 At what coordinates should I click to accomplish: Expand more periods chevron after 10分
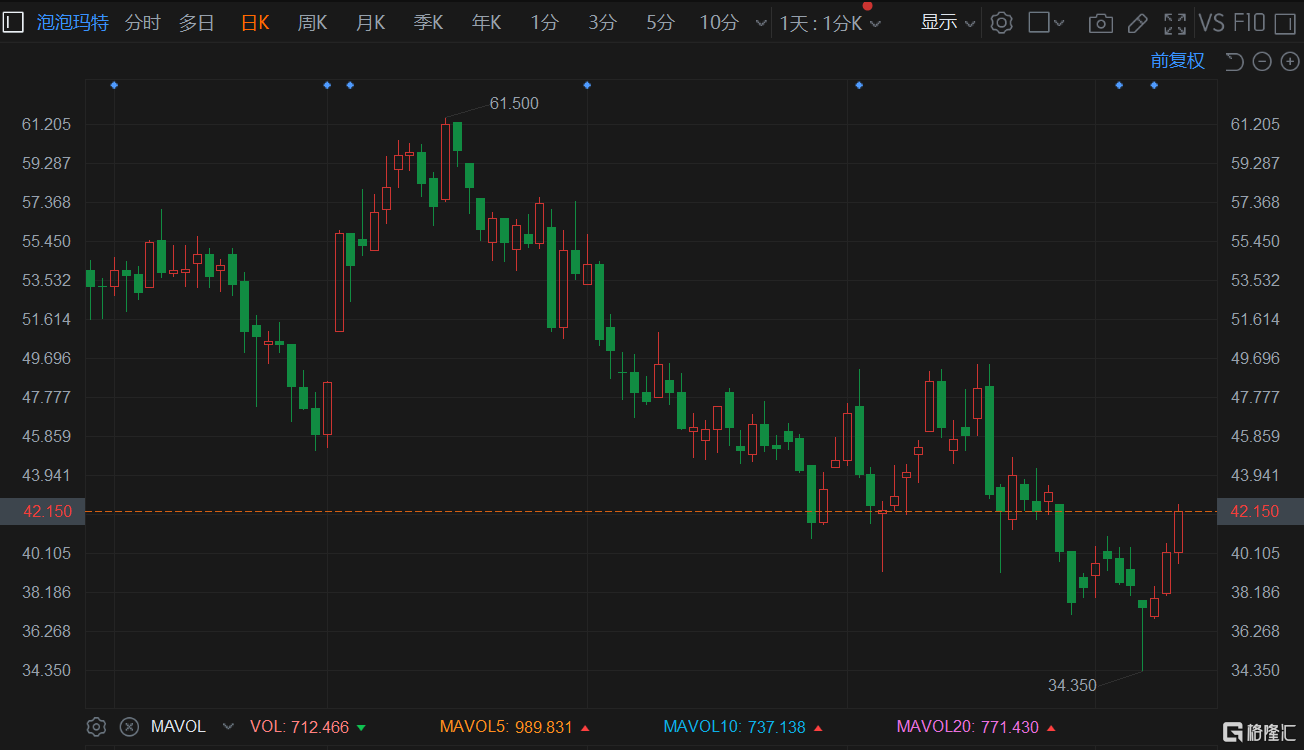762,23
